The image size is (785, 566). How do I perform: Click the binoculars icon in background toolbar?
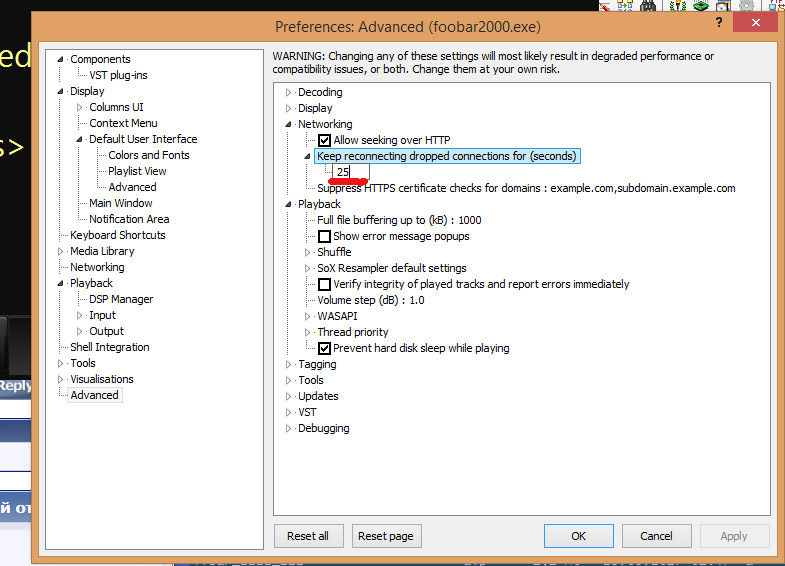point(648,6)
